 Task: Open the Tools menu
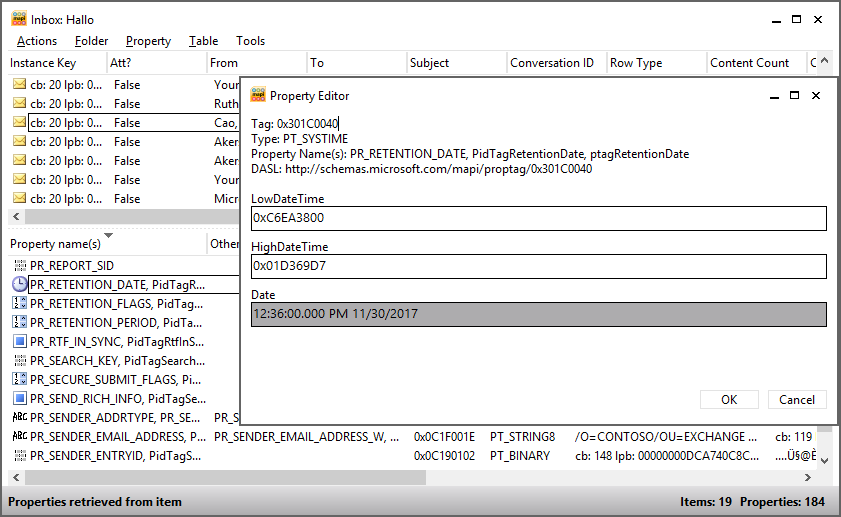(x=250, y=41)
